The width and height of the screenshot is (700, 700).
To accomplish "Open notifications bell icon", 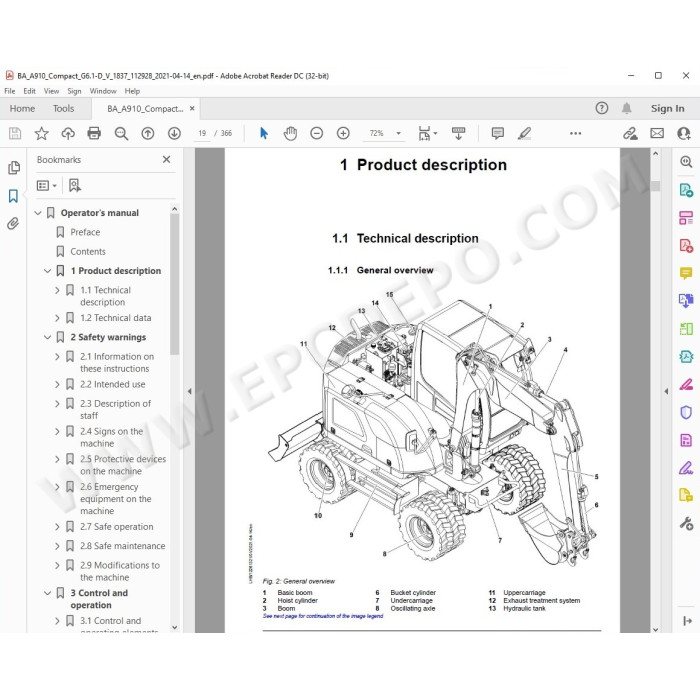I will coord(627,108).
